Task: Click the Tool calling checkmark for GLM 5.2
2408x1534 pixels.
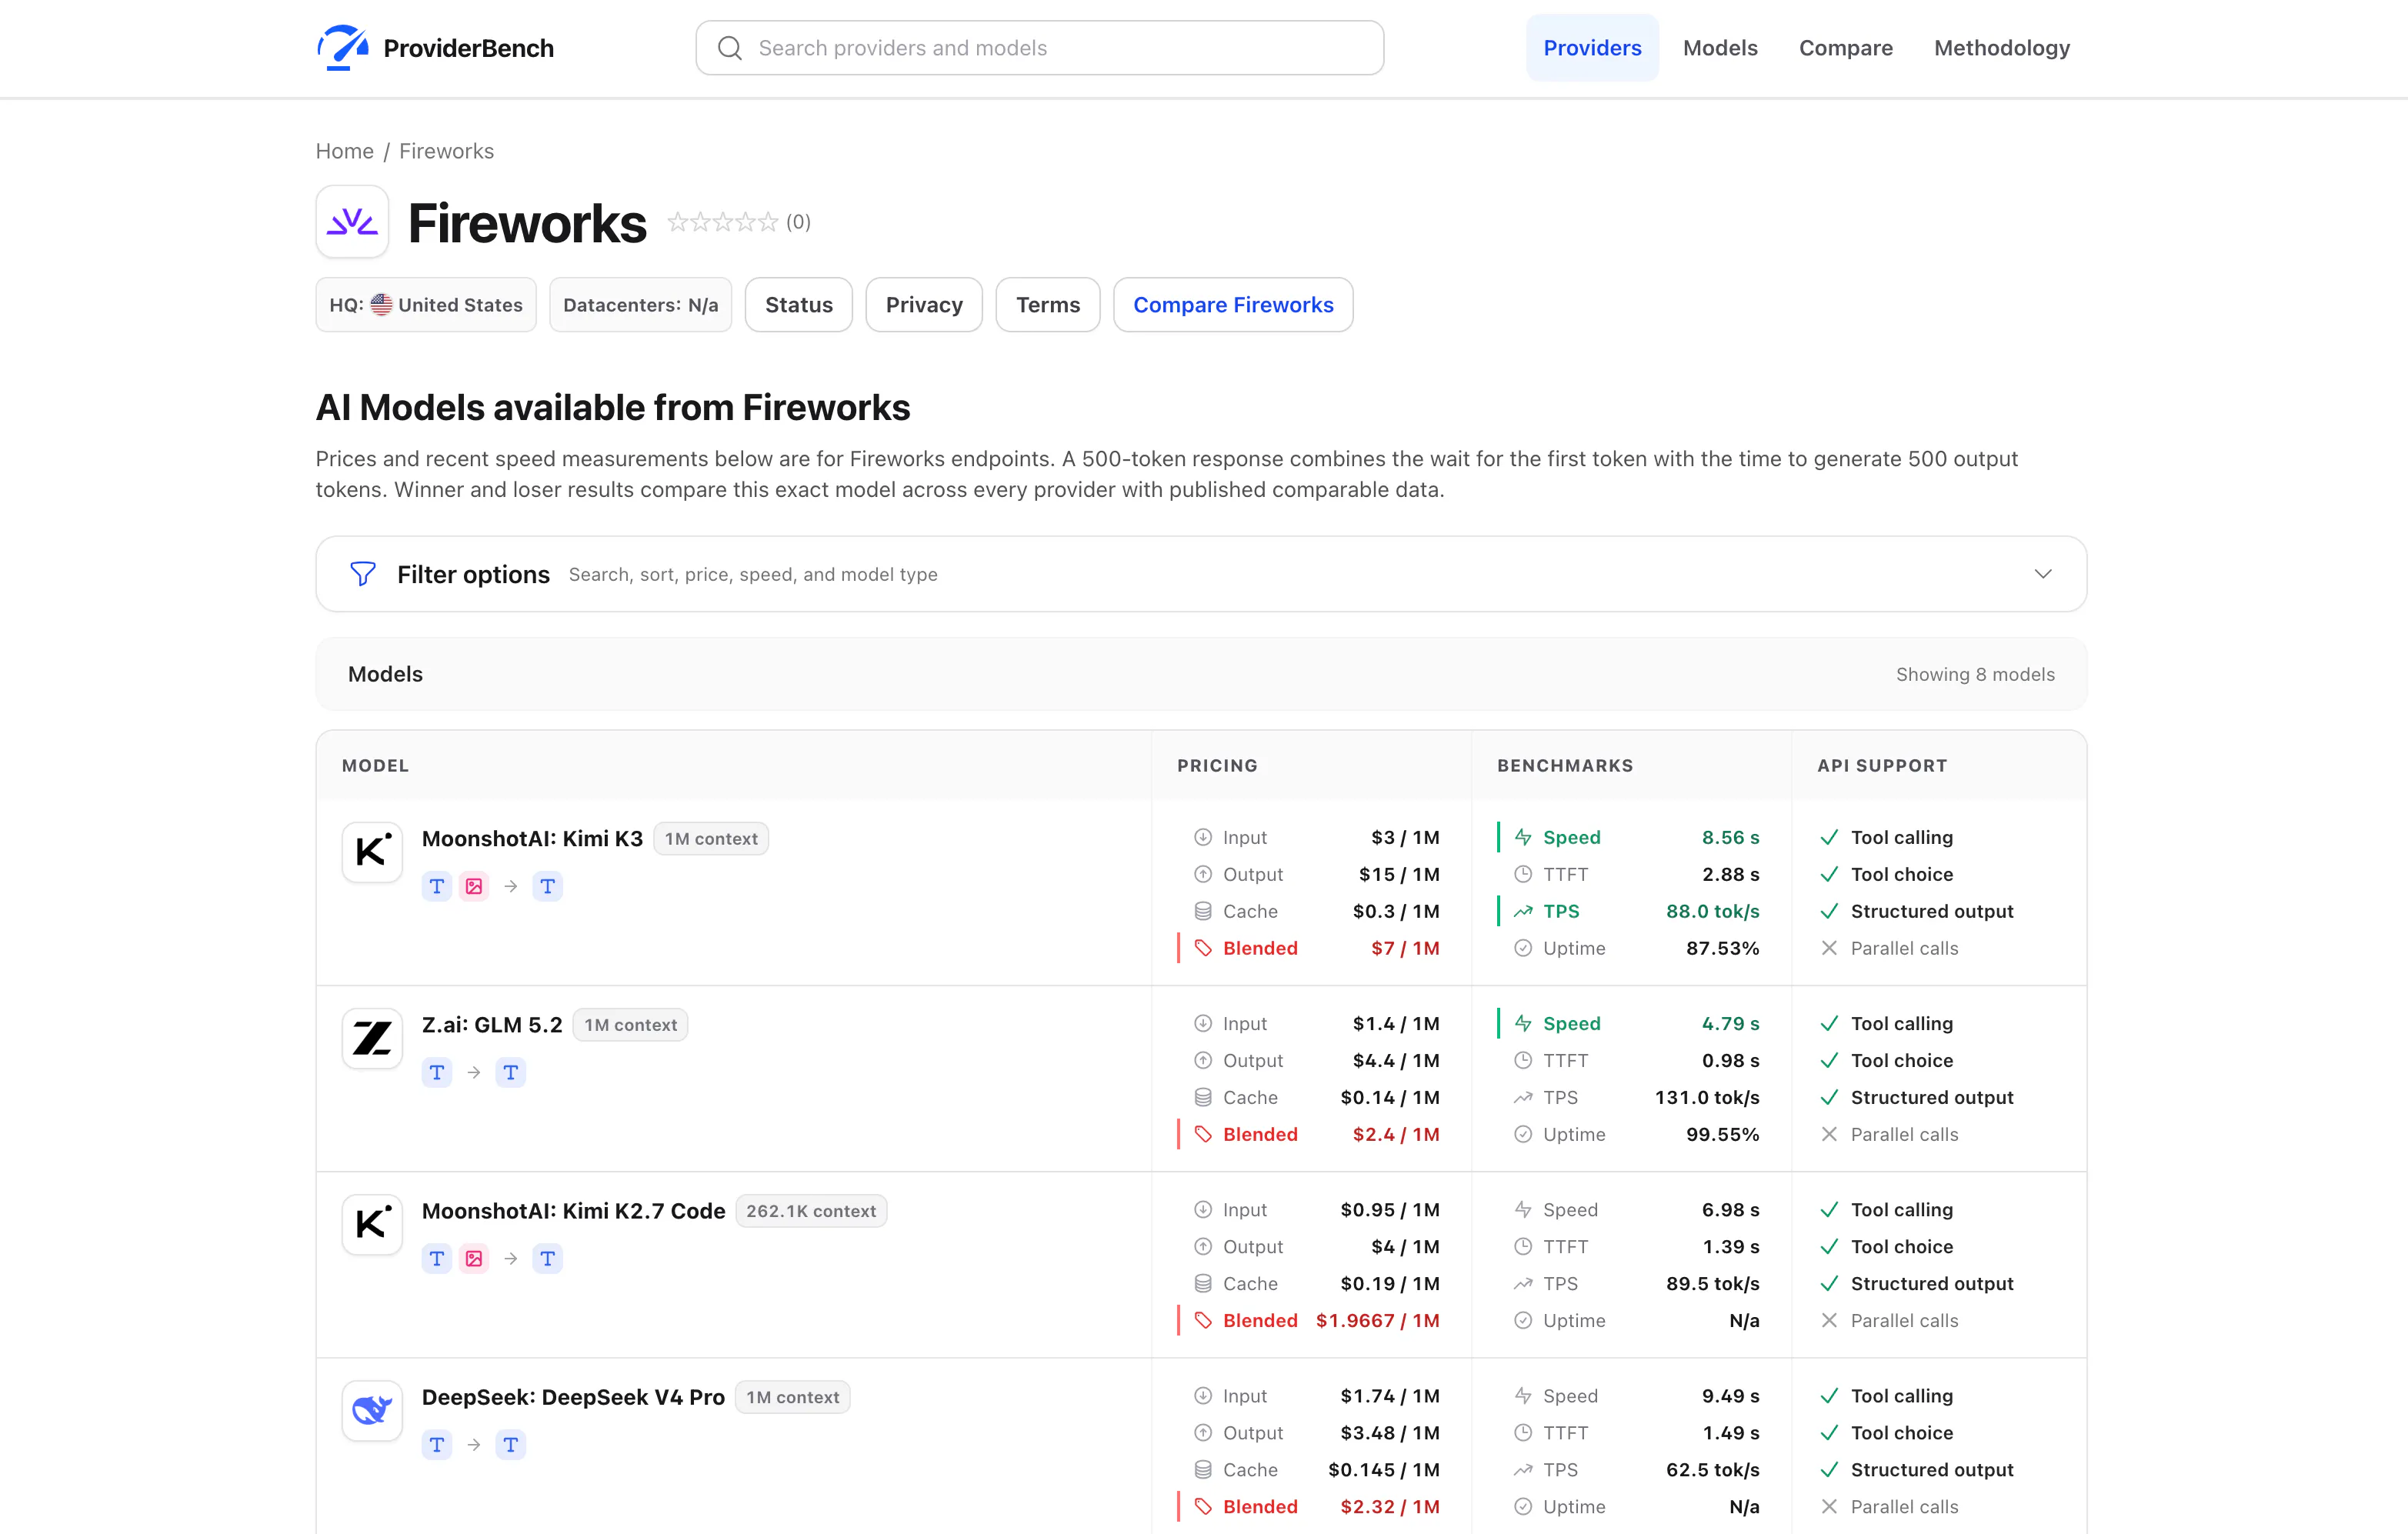Action: coord(1829,1023)
